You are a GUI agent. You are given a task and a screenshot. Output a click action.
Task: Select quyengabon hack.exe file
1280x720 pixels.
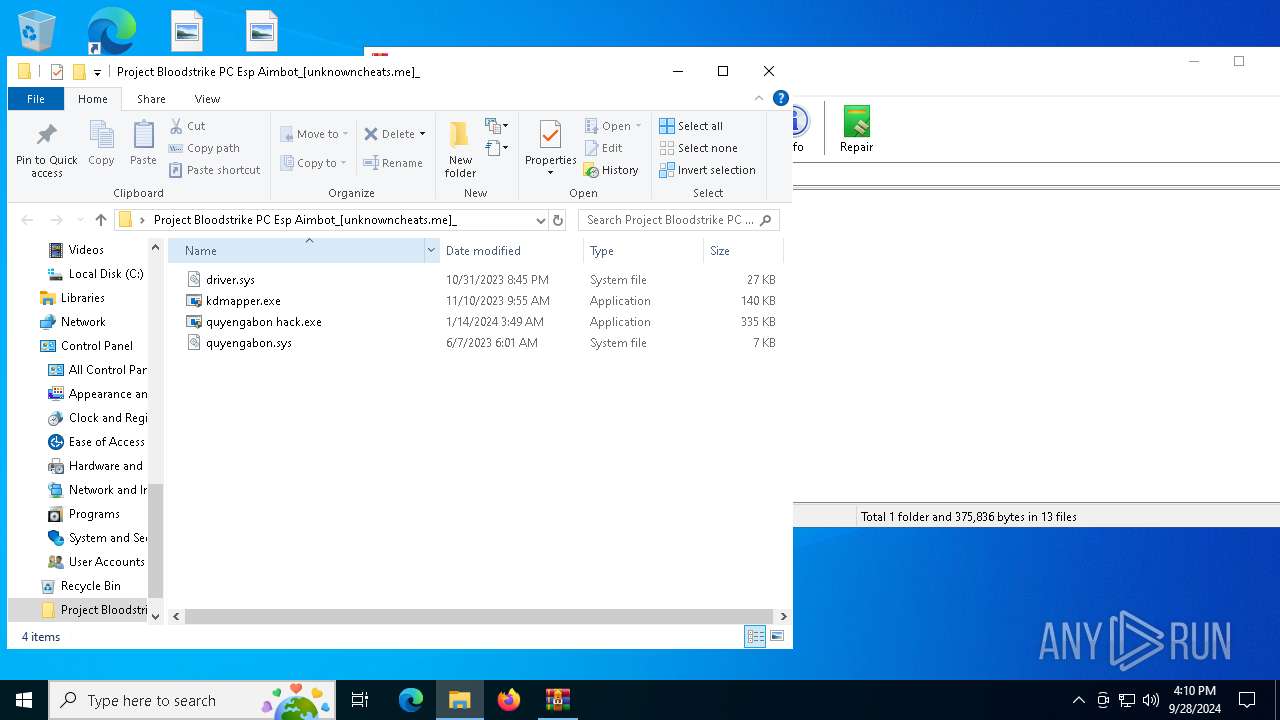(263, 322)
